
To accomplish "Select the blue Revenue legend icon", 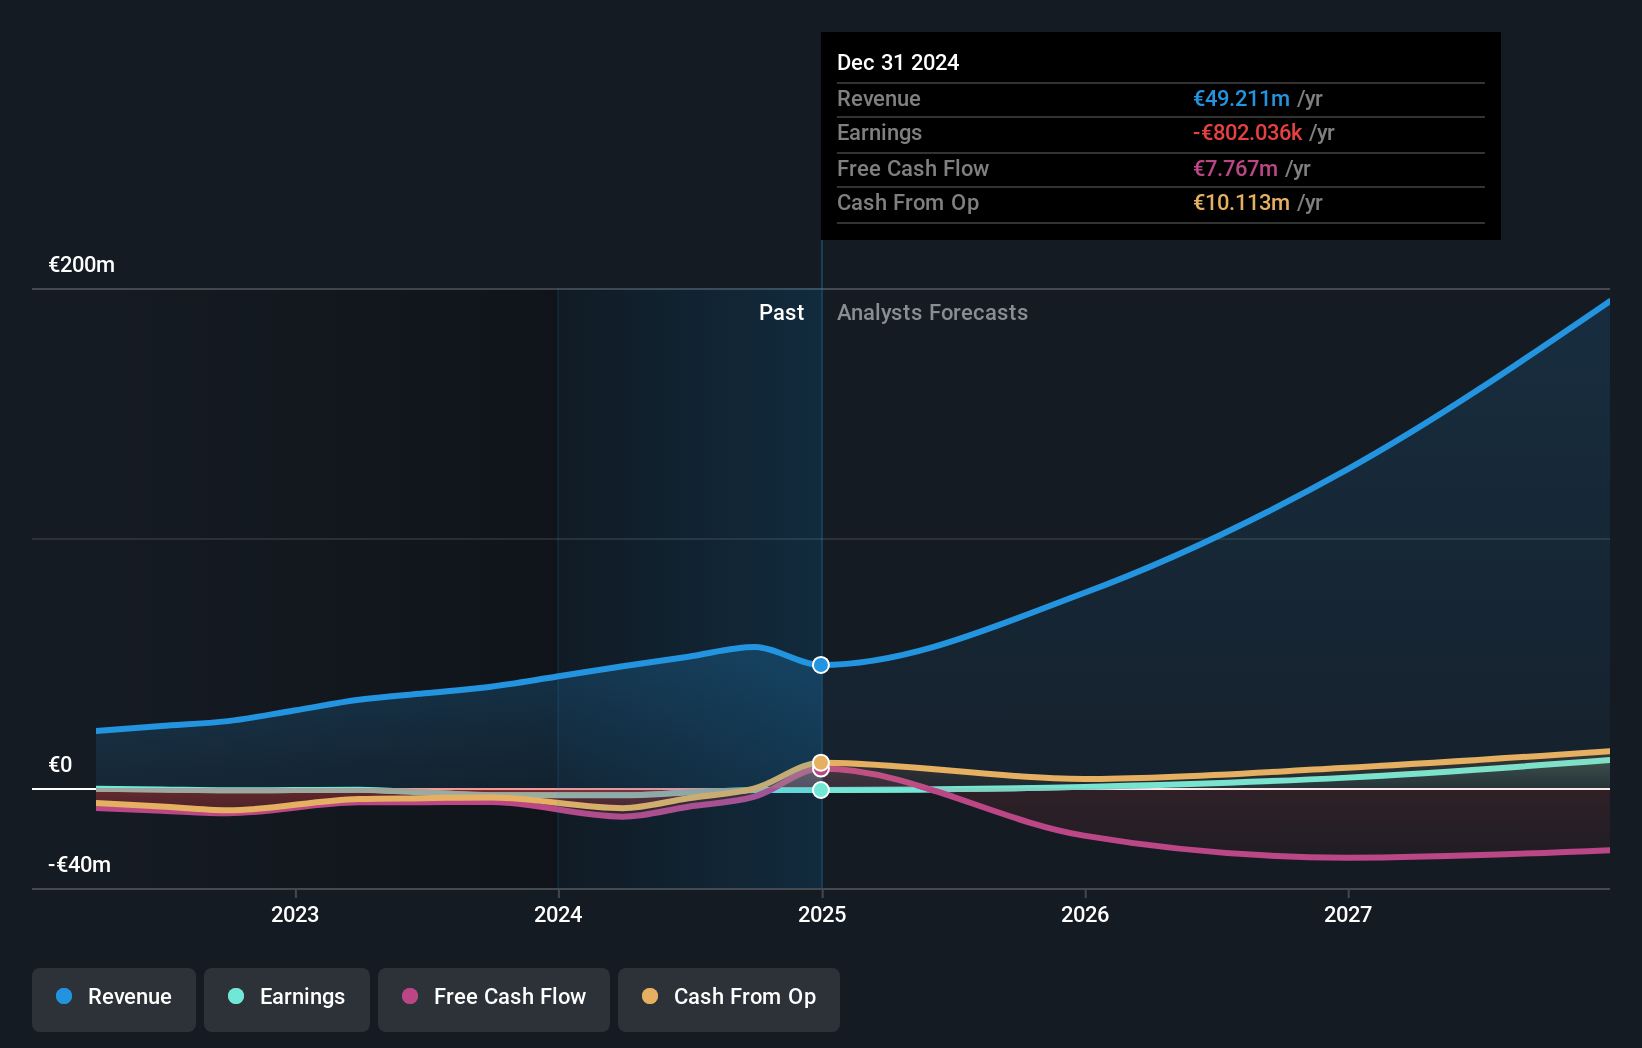I will pyautogui.click(x=62, y=997).
